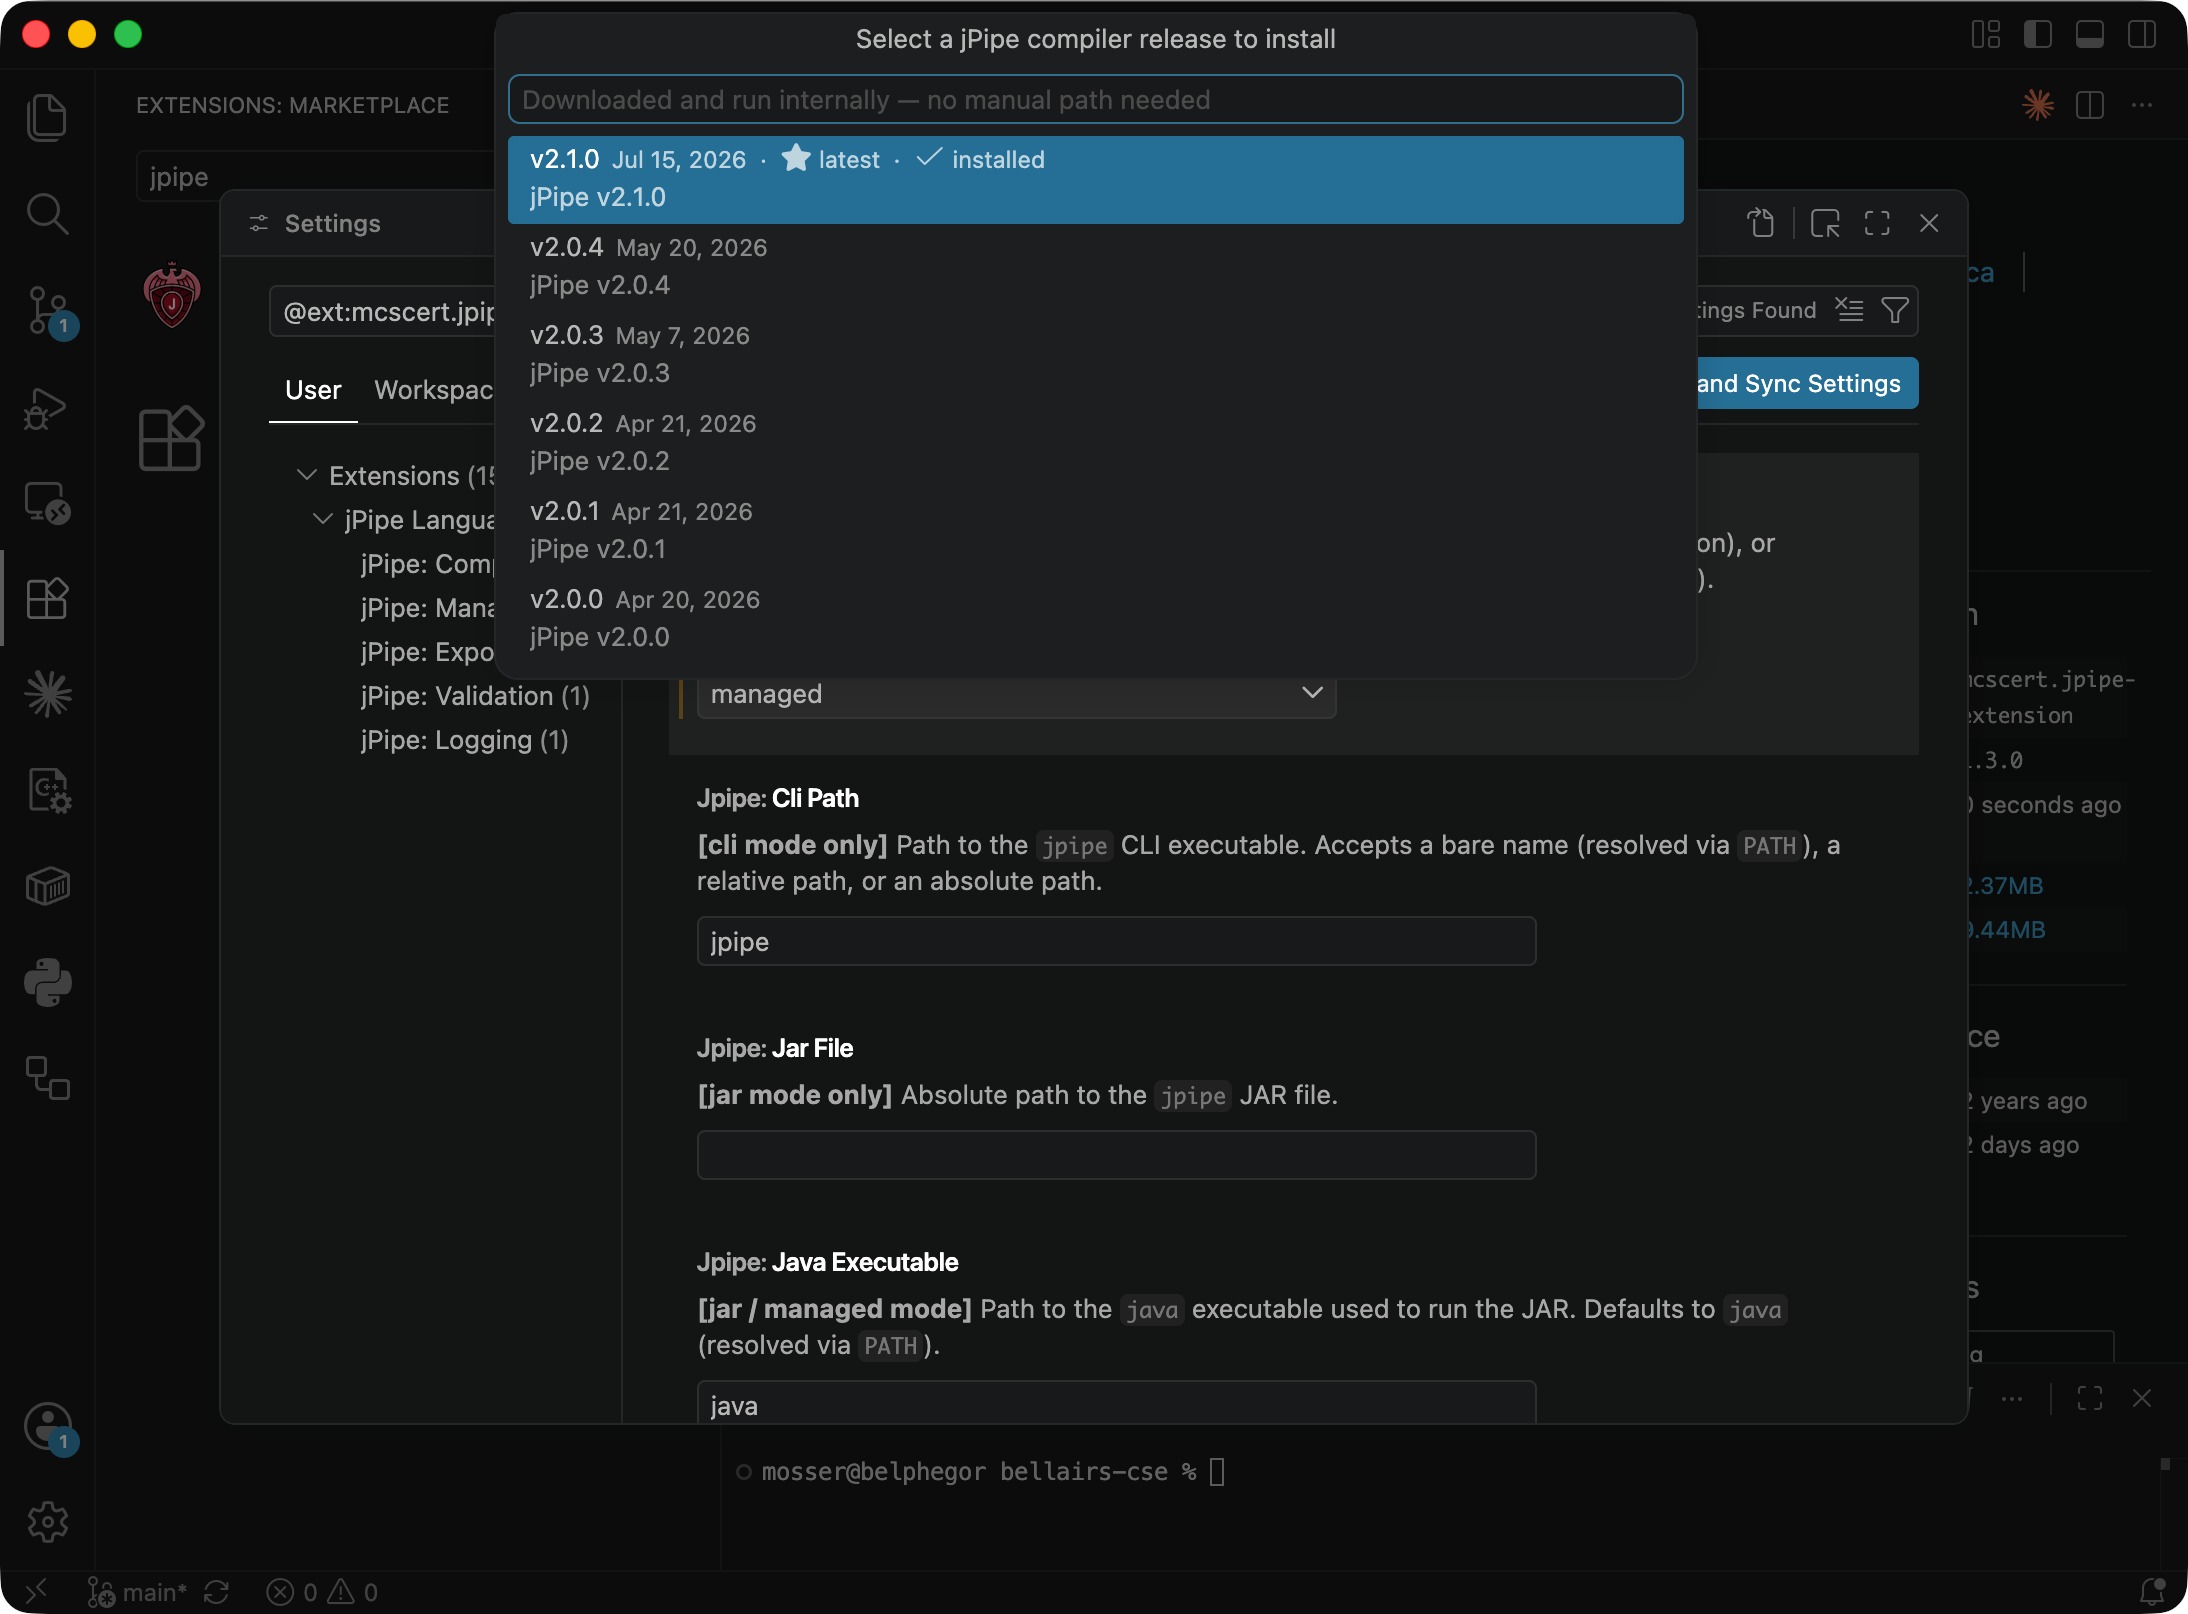2188x1614 pixels.
Task: Choose the jPipe v2.0.2 release
Action: point(1095,443)
